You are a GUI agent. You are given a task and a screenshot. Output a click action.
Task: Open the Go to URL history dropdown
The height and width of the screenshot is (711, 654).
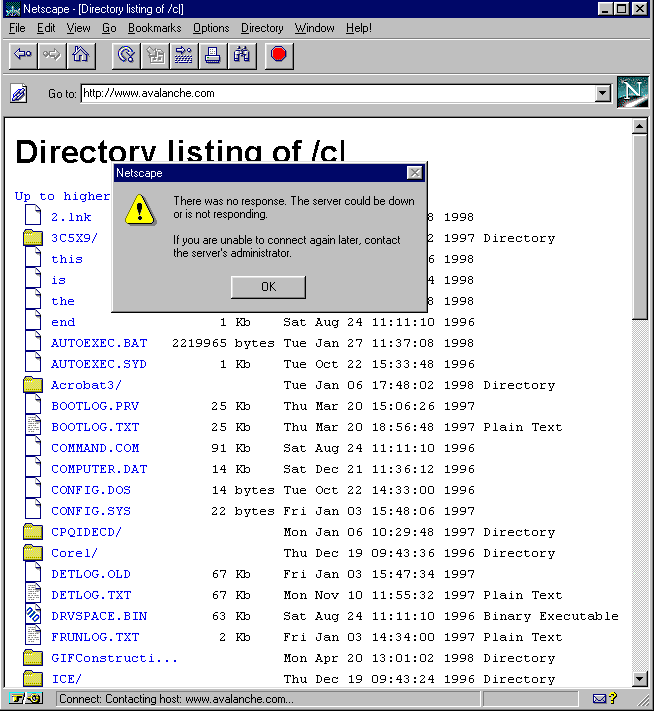[603, 93]
